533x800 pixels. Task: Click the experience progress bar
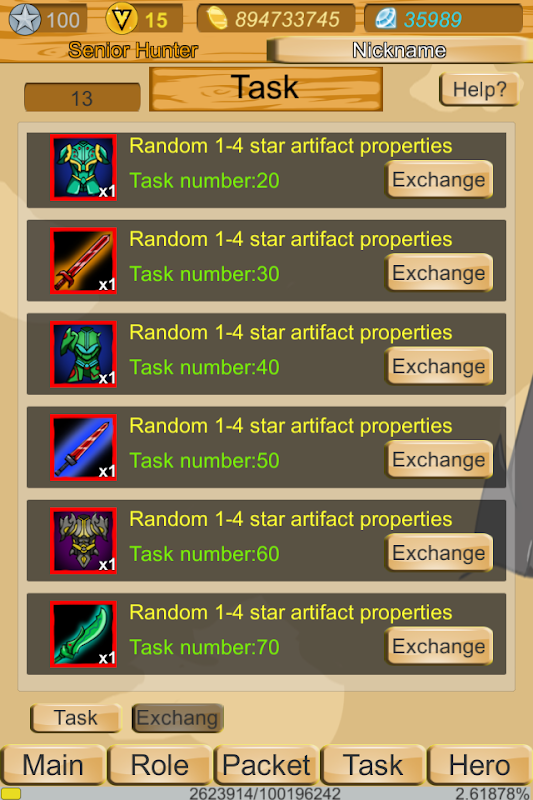pos(266,793)
